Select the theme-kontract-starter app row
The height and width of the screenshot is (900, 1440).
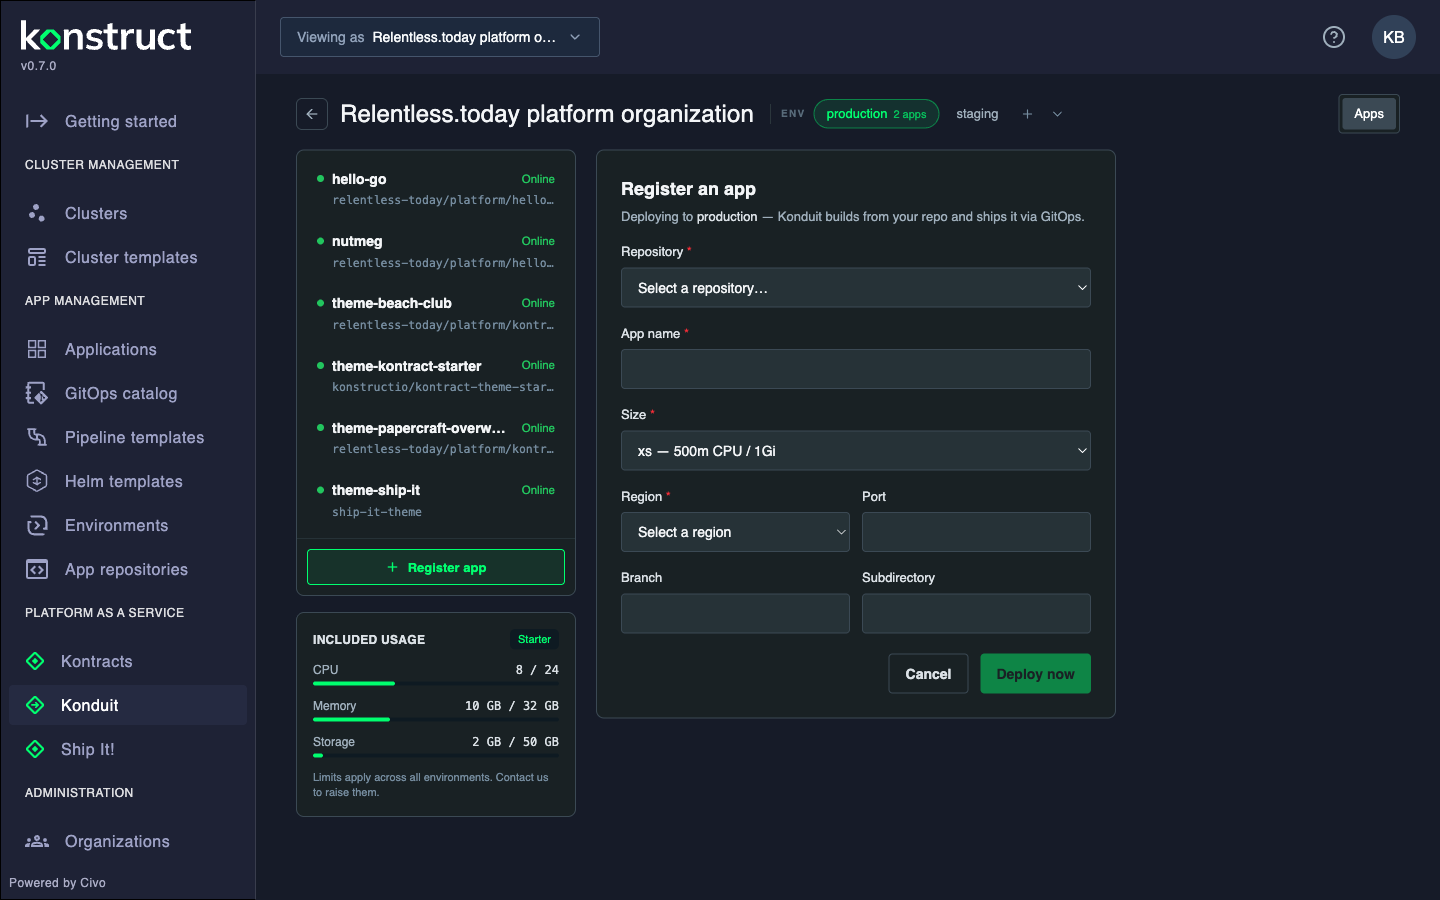tap(436, 376)
